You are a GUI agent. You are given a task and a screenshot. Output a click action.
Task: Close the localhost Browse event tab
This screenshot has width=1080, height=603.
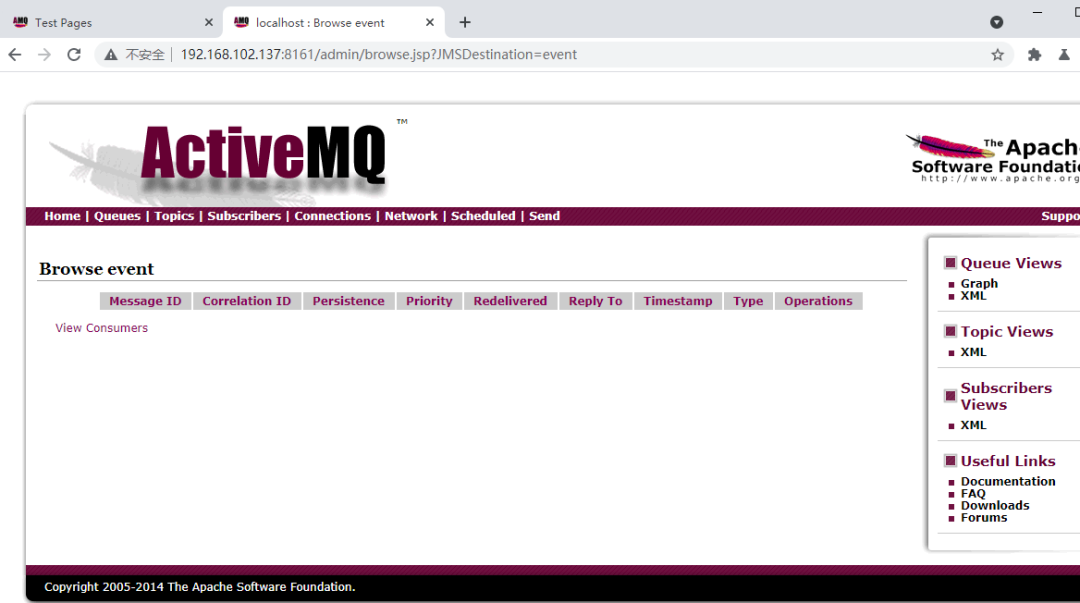click(x=430, y=23)
